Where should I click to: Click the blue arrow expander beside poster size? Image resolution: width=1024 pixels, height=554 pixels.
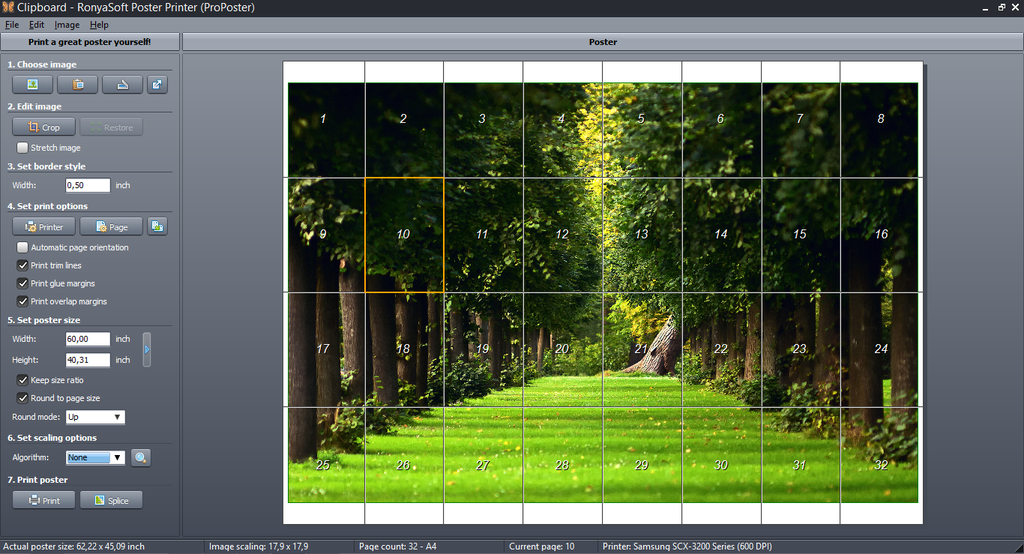pyautogui.click(x=147, y=349)
